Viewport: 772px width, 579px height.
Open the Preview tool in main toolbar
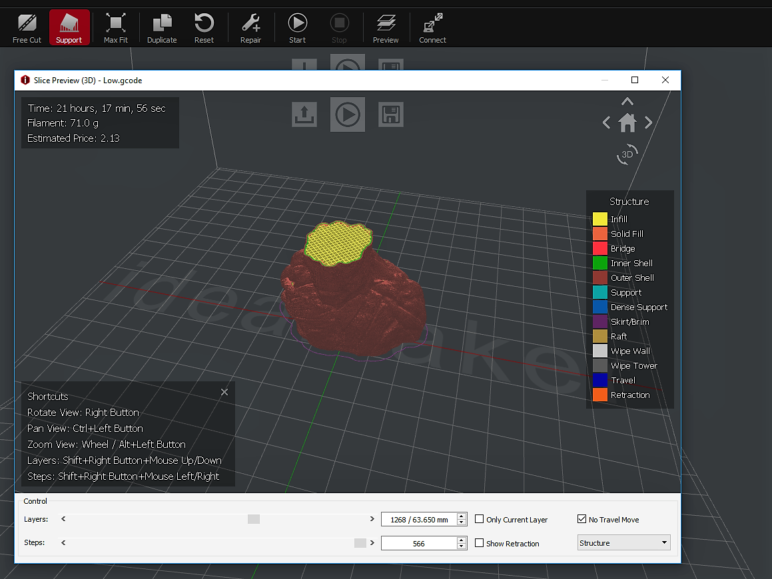pyautogui.click(x=386, y=29)
